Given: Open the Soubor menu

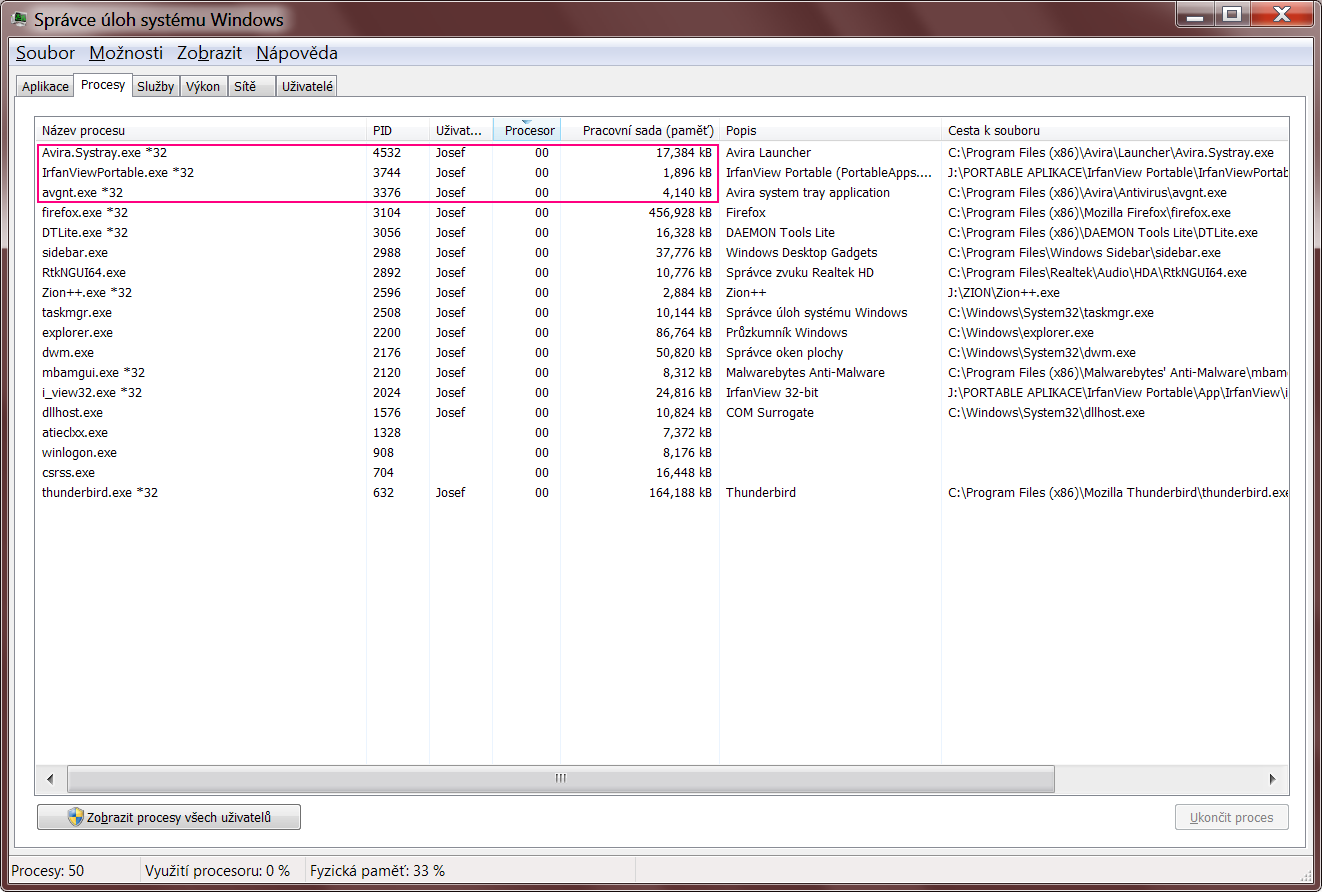Looking at the screenshot, I should (x=45, y=53).
